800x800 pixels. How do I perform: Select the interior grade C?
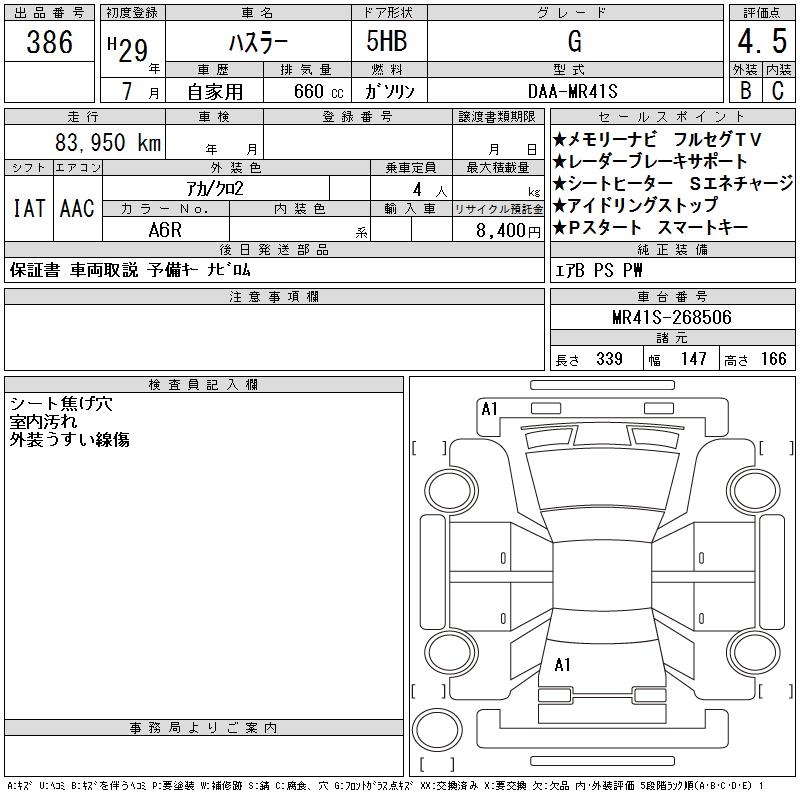(778, 91)
